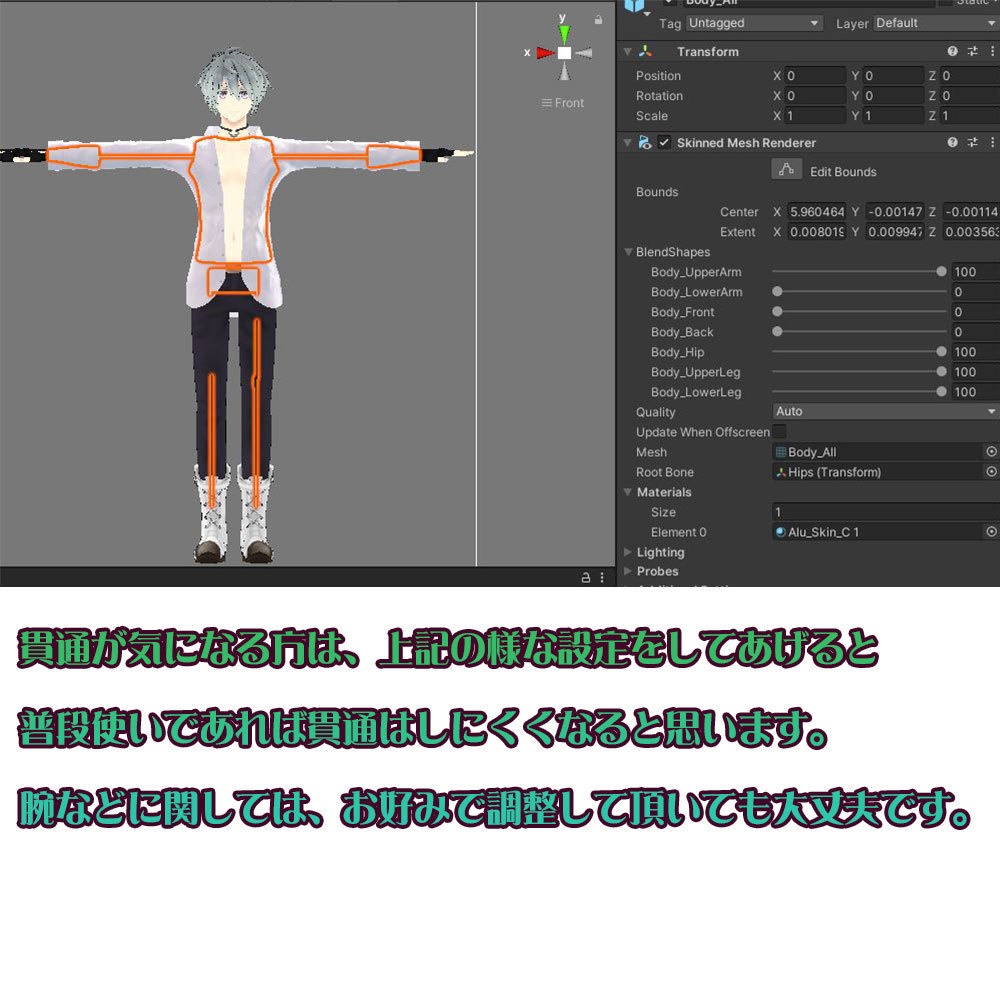Click the Body_Hip label
Screen dimensions: 1000x1000
click(x=677, y=352)
